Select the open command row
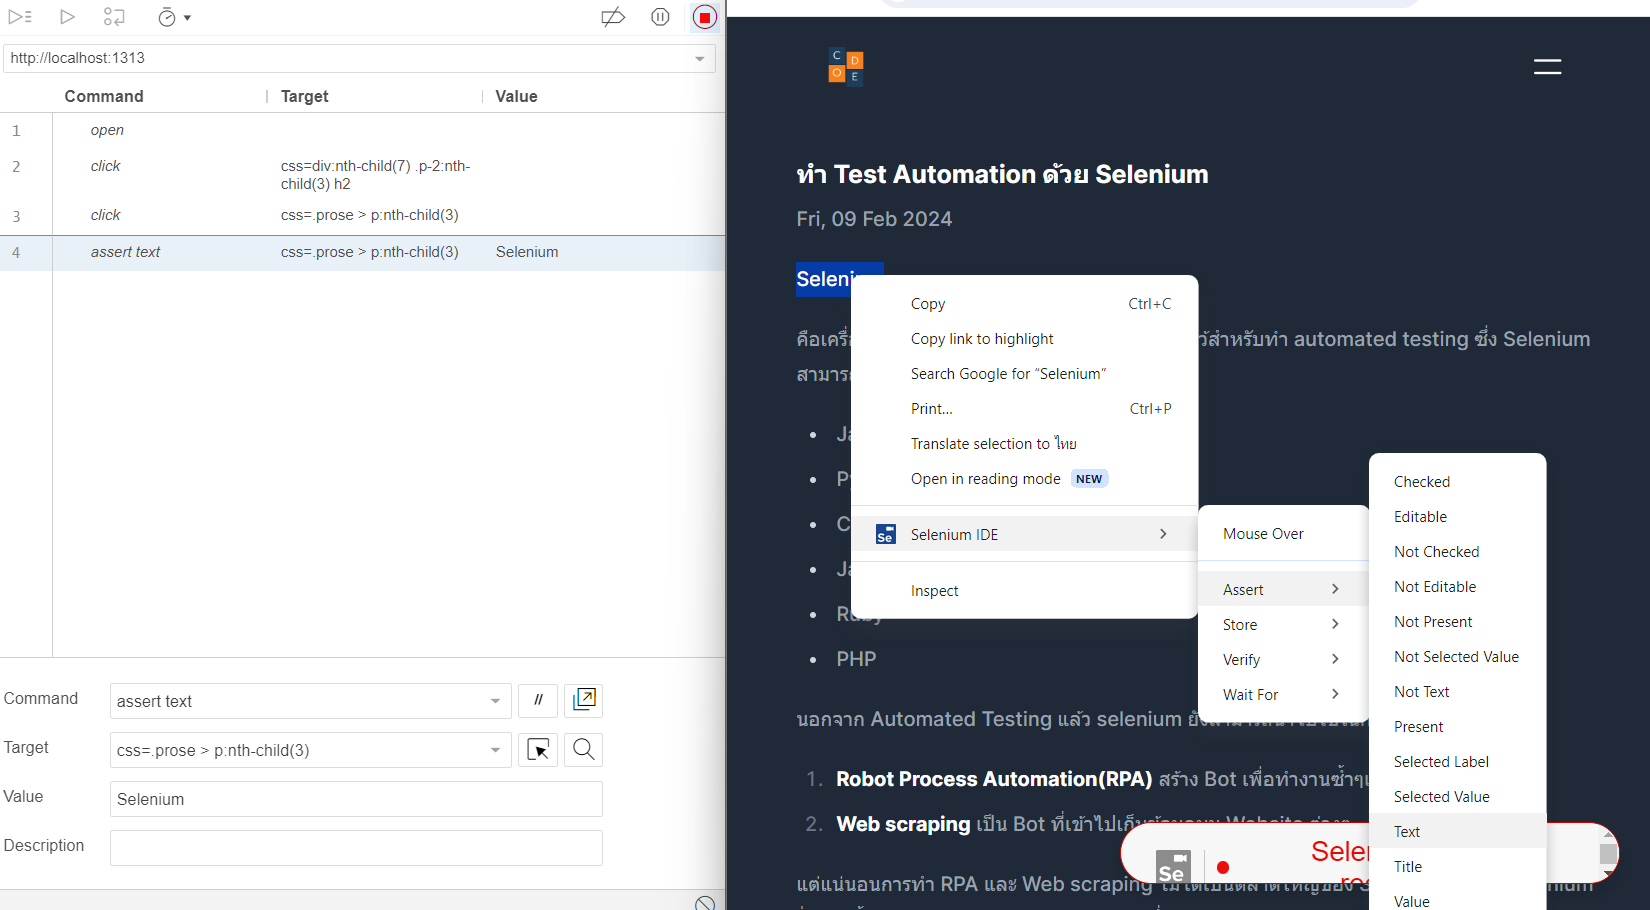 [362, 130]
